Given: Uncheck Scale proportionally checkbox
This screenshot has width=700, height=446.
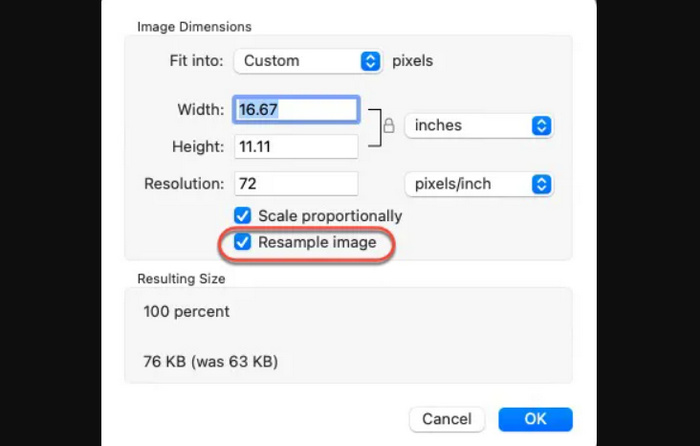Looking at the screenshot, I should 242,216.
